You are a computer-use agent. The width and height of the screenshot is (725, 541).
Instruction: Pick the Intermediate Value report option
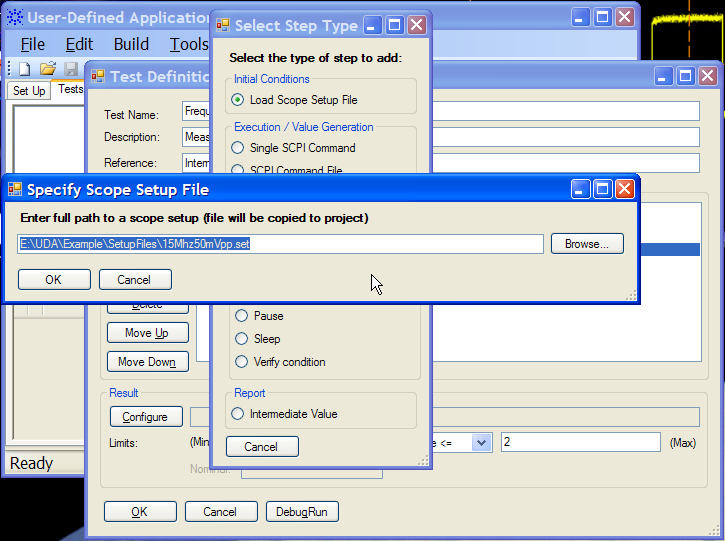tap(238, 414)
